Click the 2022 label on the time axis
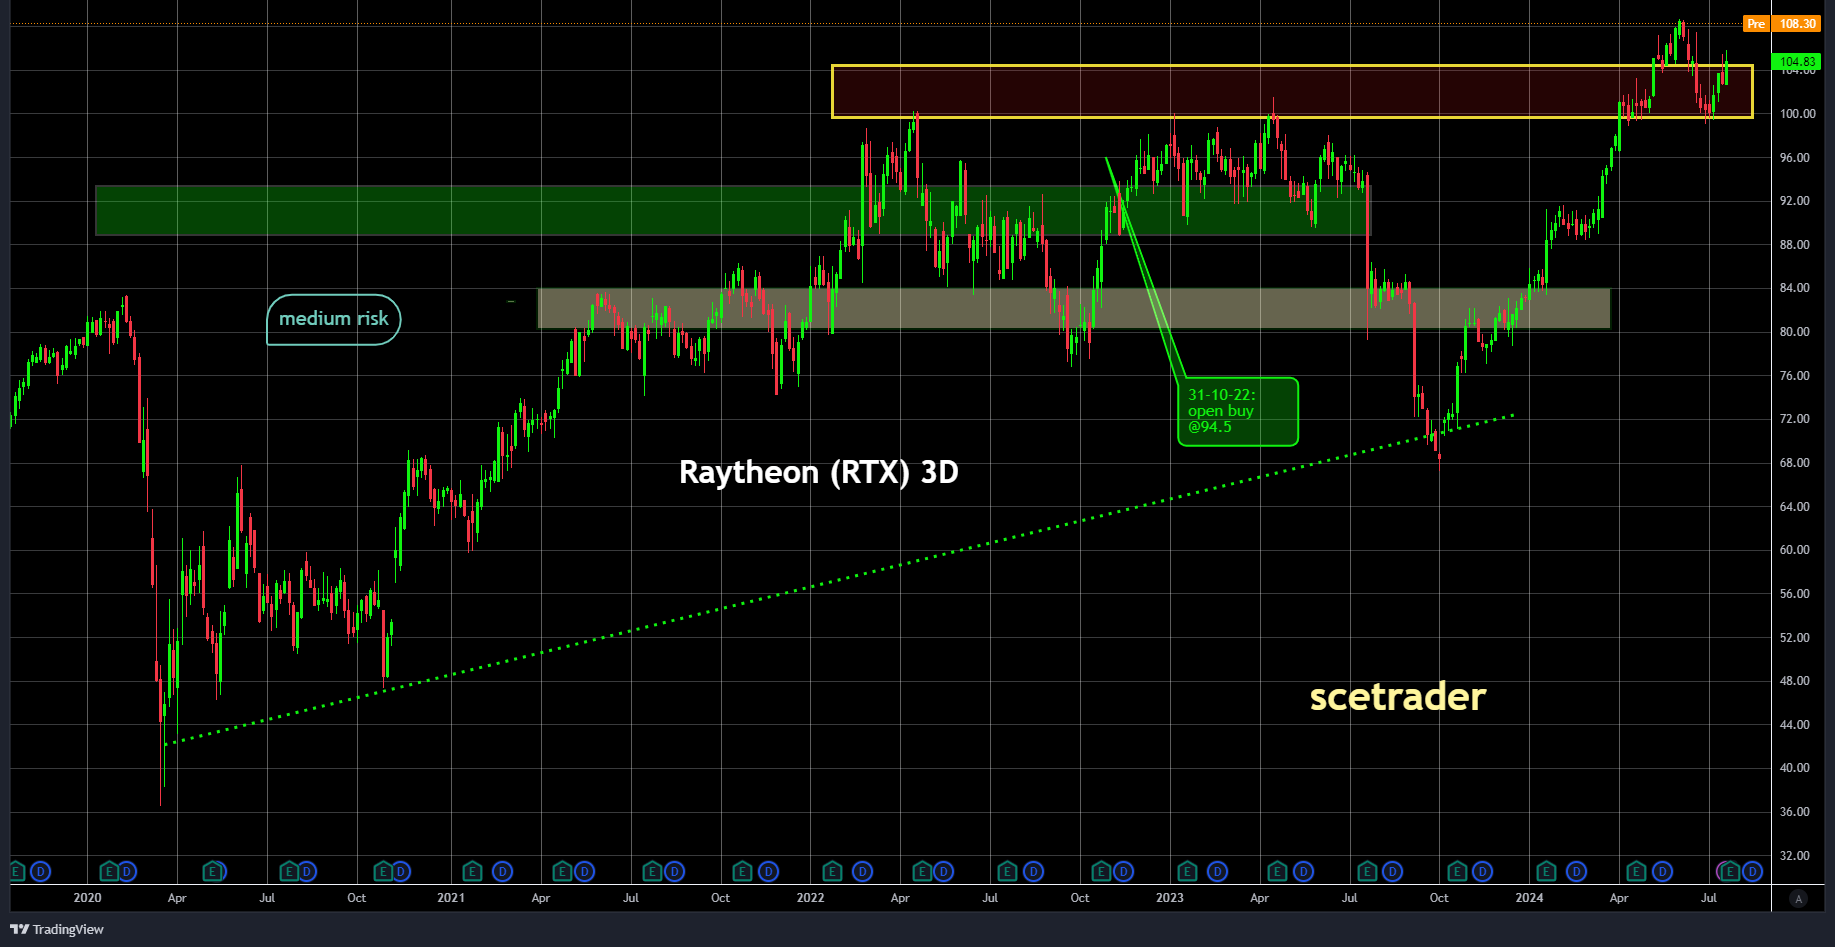Viewport: 1835px width, 947px height. pyautogui.click(x=811, y=898)
